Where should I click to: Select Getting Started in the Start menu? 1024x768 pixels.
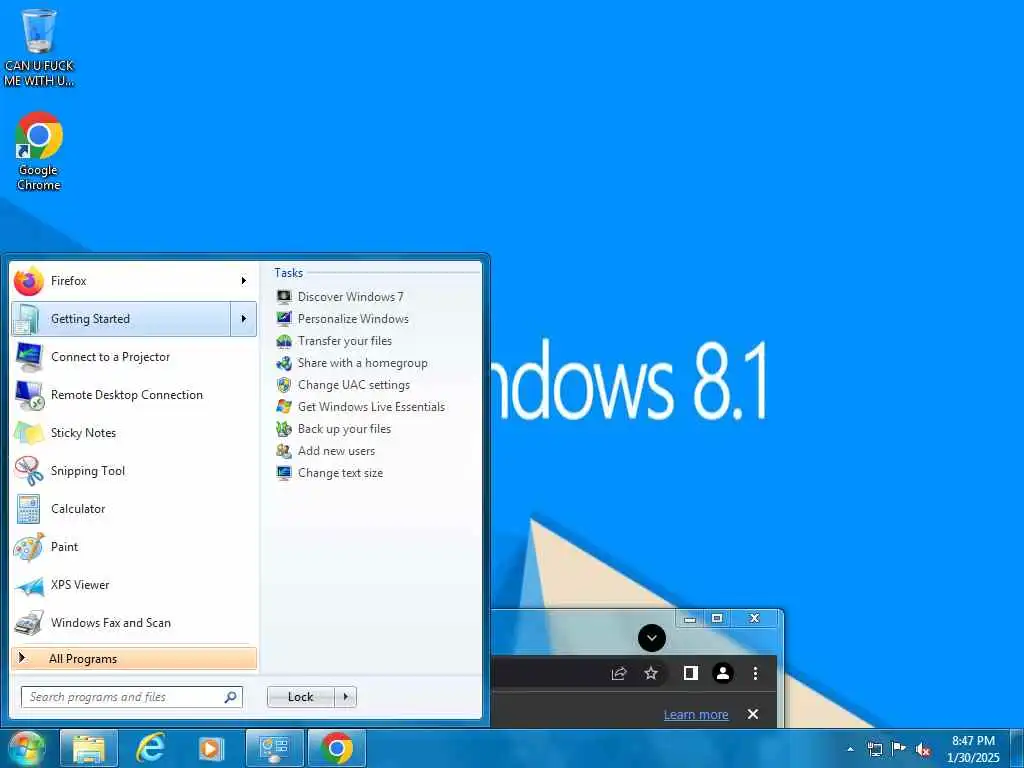coord(121,319)
